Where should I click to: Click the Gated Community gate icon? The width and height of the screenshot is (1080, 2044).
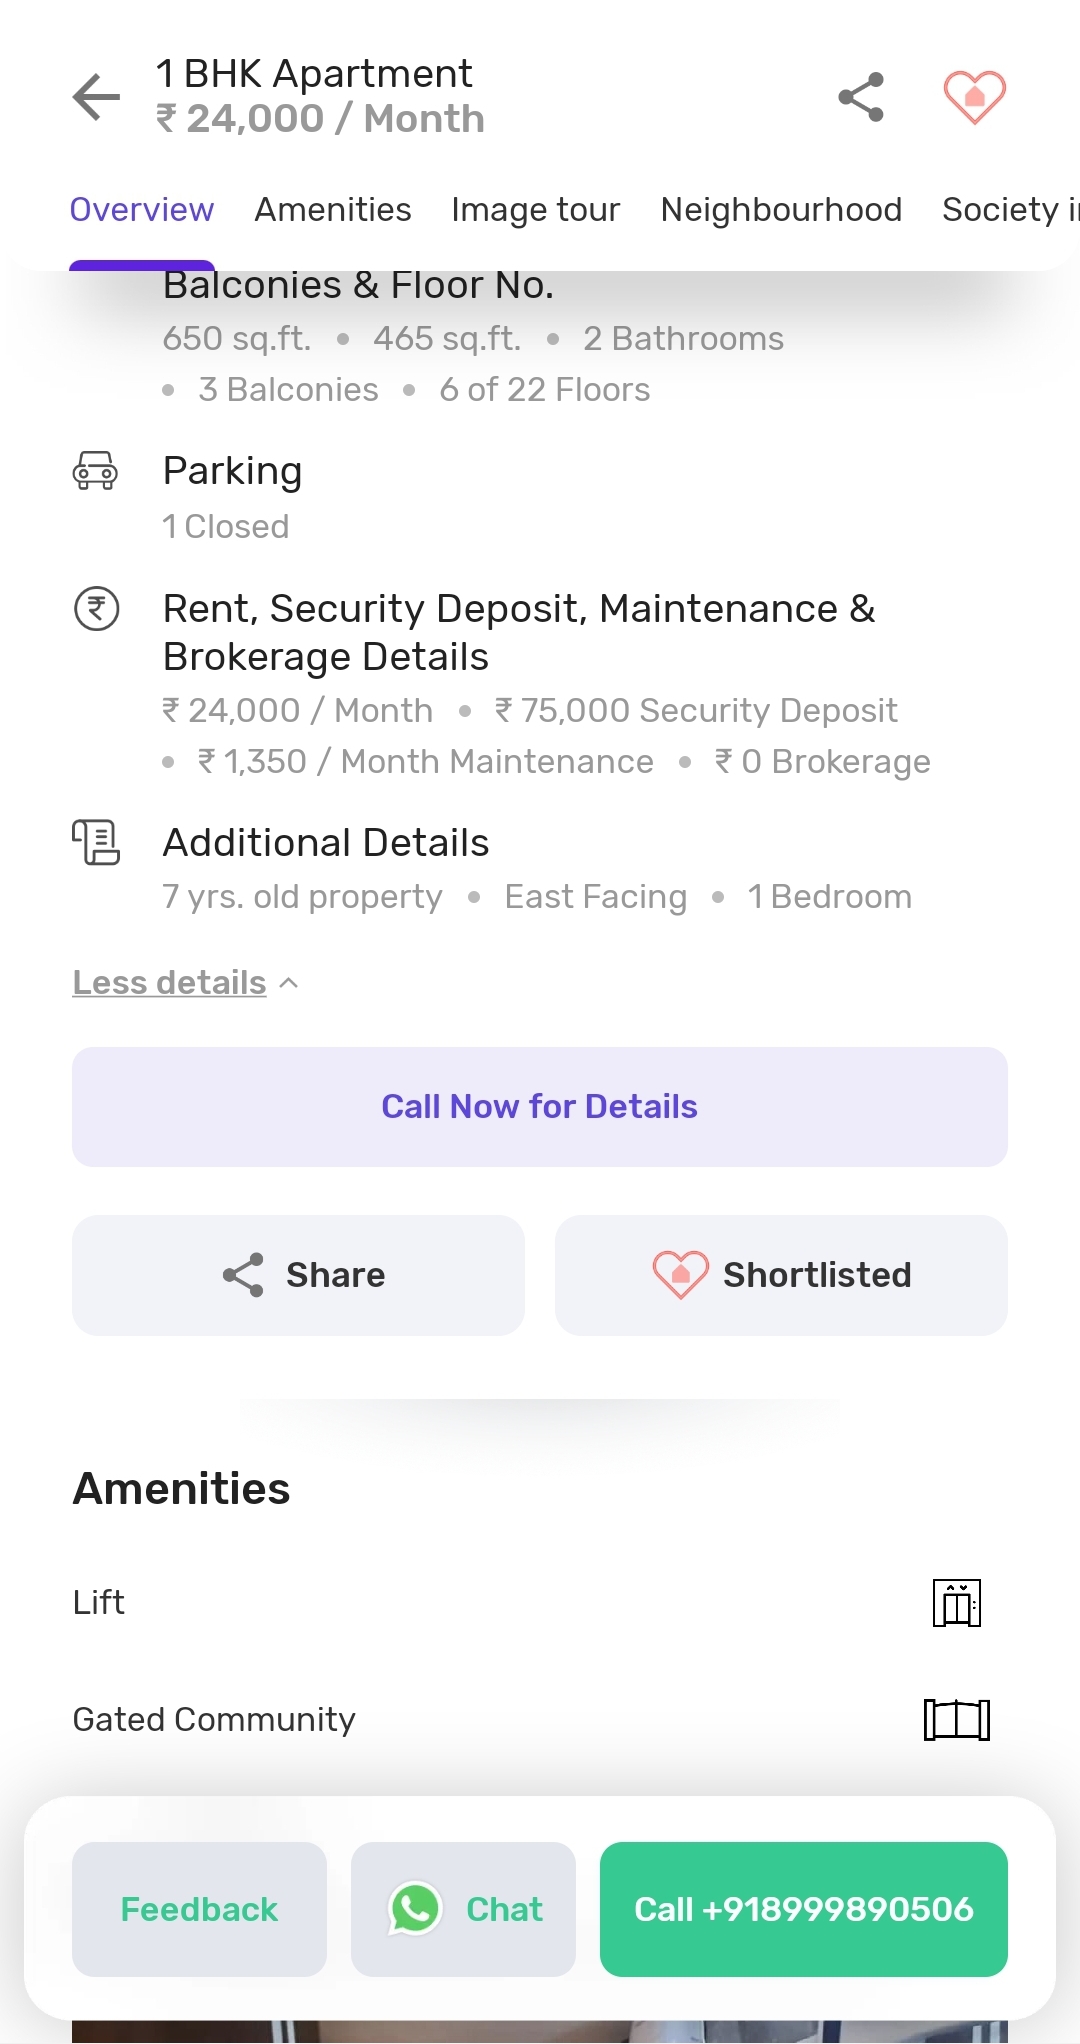pyautogui.click(x=957, y=1720)
